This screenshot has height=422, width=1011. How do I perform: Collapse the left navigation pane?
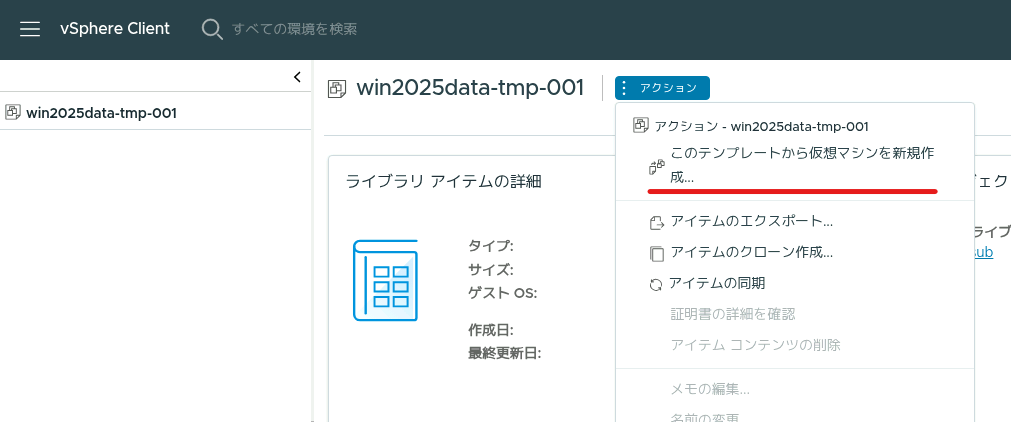(297, 77)
